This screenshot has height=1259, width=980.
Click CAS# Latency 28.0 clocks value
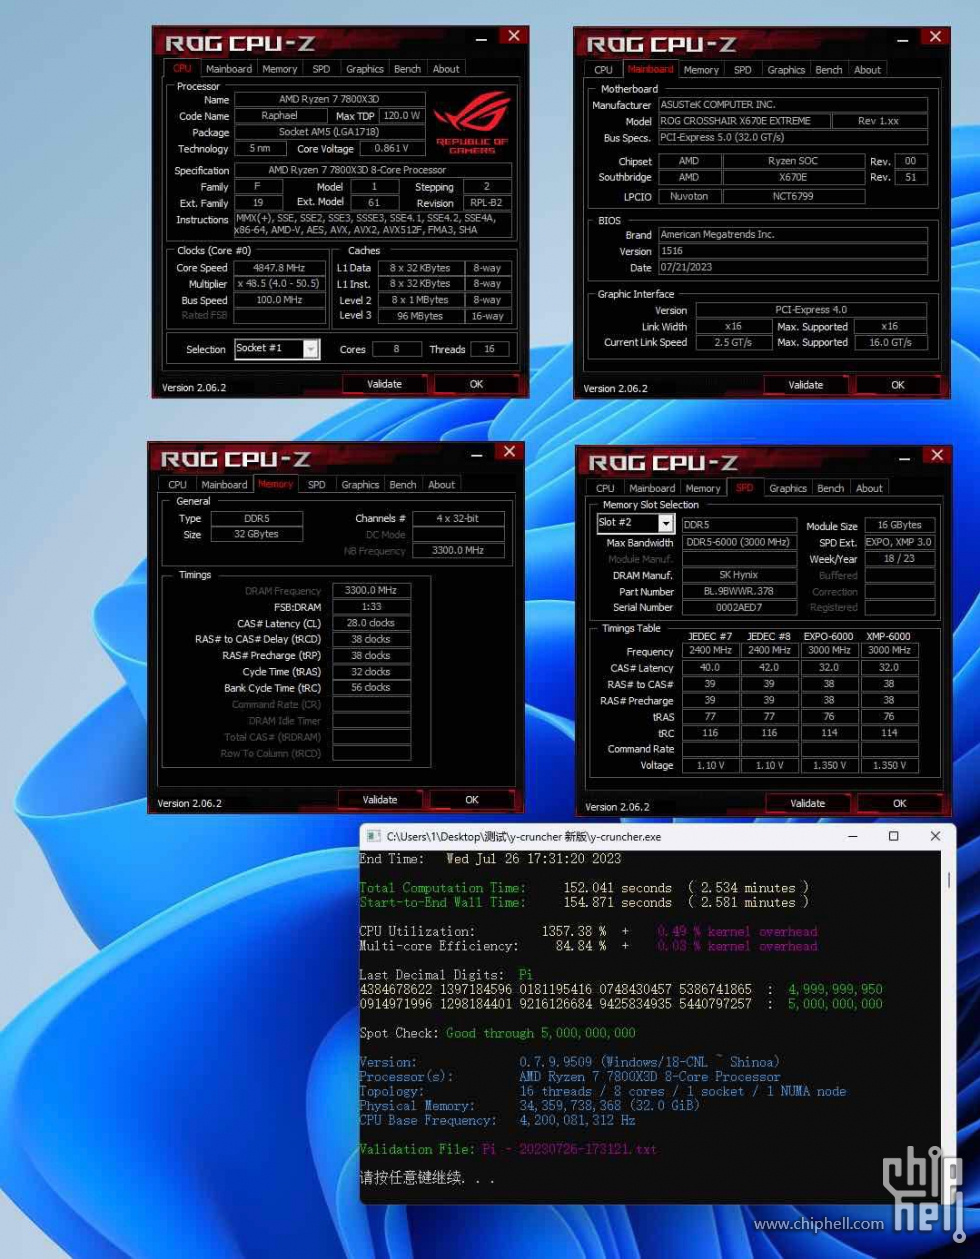coord(371,623)
